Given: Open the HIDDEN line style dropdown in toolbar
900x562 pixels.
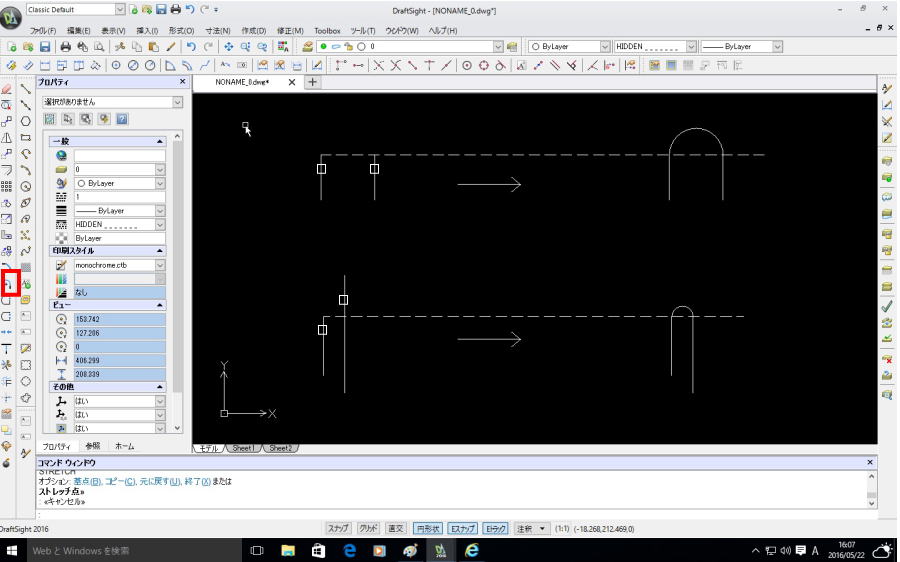Looking at the screenshot, I should pyautogui.click(x=692, y=46).
